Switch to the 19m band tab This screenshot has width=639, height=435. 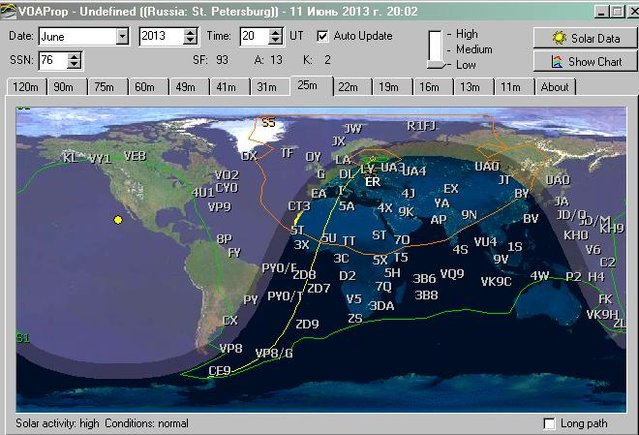[x=389, y=87]
